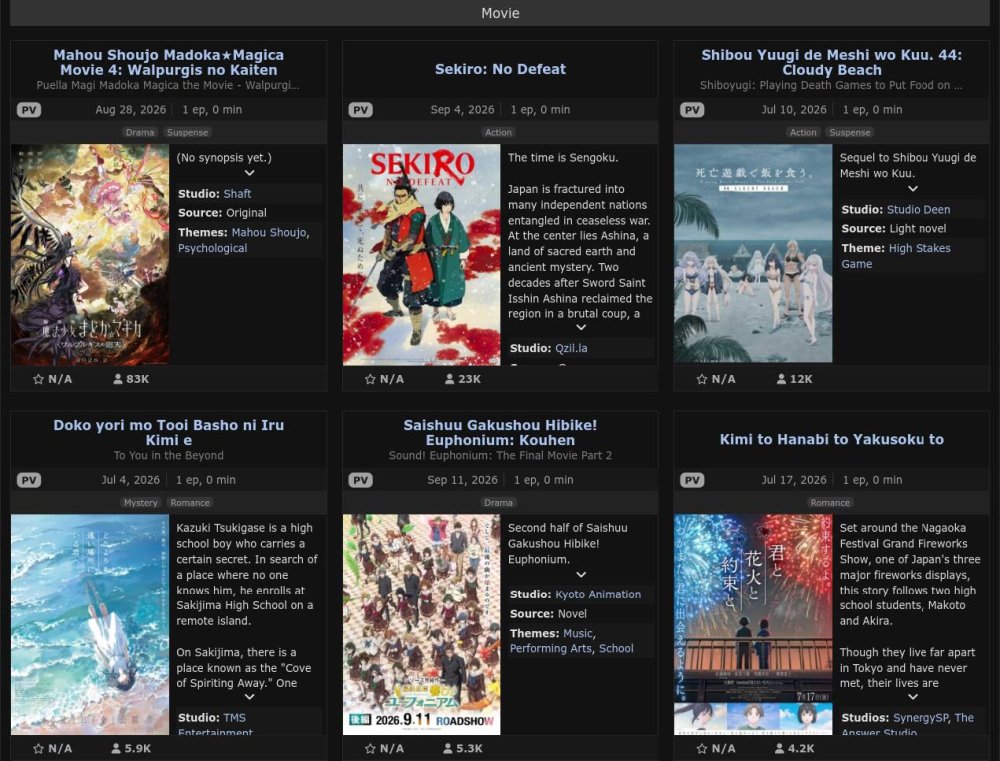This screenshot has height=761, width=1000.
Task: Open the PV badge on Kimi to Hanabi card
Action: [692, 480]
